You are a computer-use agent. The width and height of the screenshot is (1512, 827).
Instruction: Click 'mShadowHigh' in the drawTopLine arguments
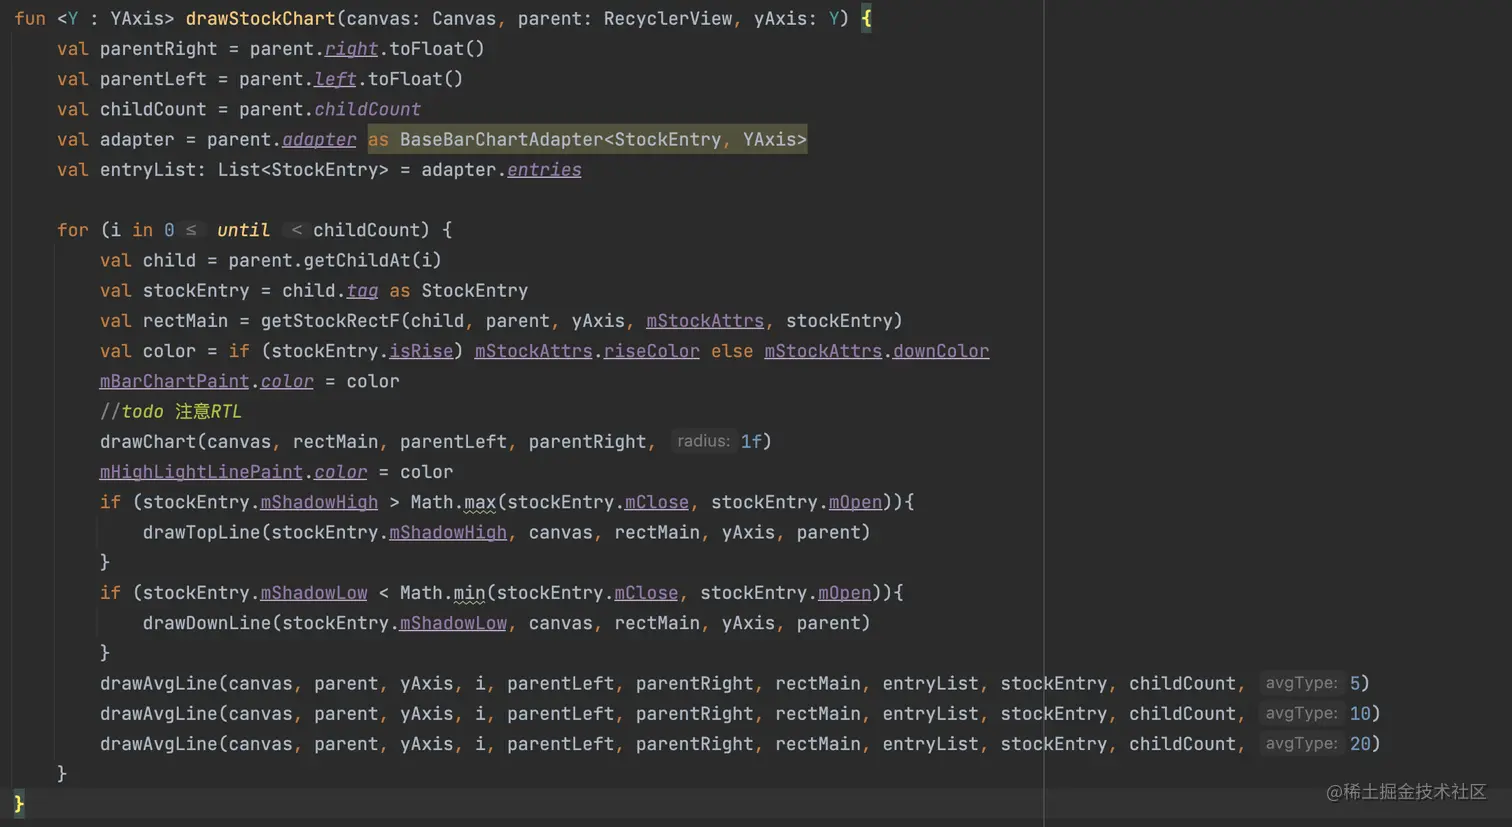point(448,532)
